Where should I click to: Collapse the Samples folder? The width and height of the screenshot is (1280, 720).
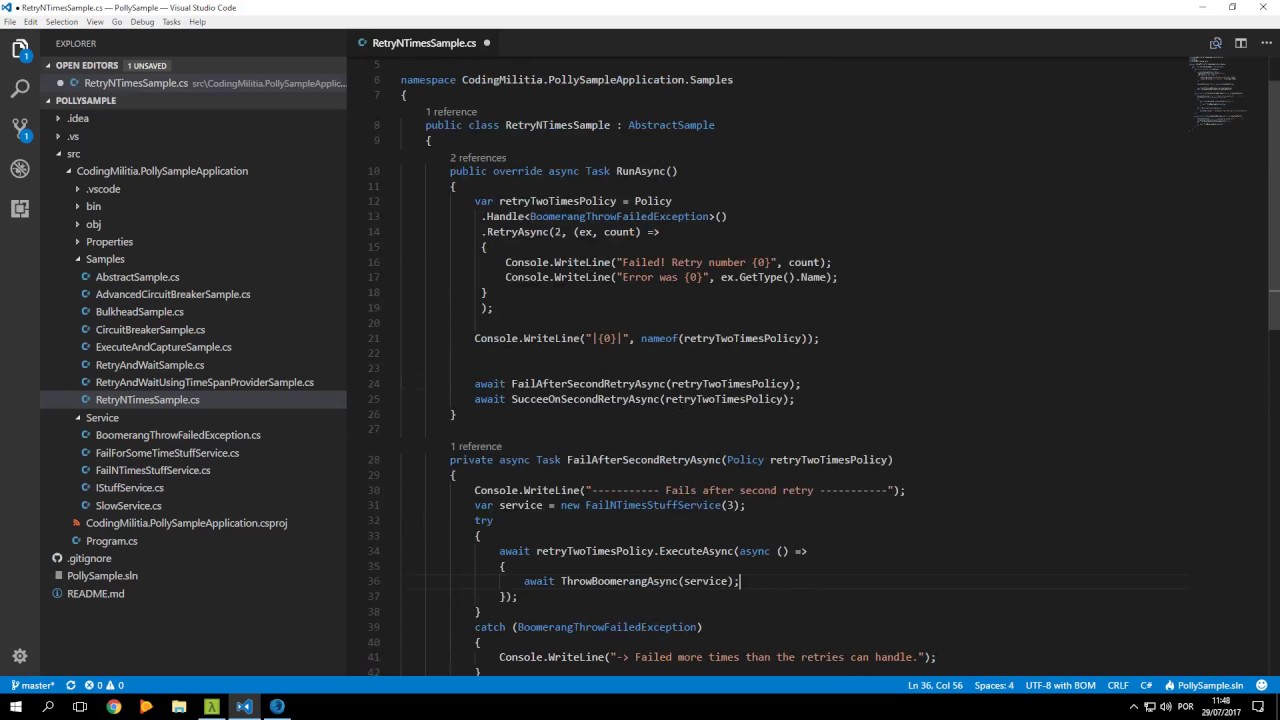coord(105,259)
